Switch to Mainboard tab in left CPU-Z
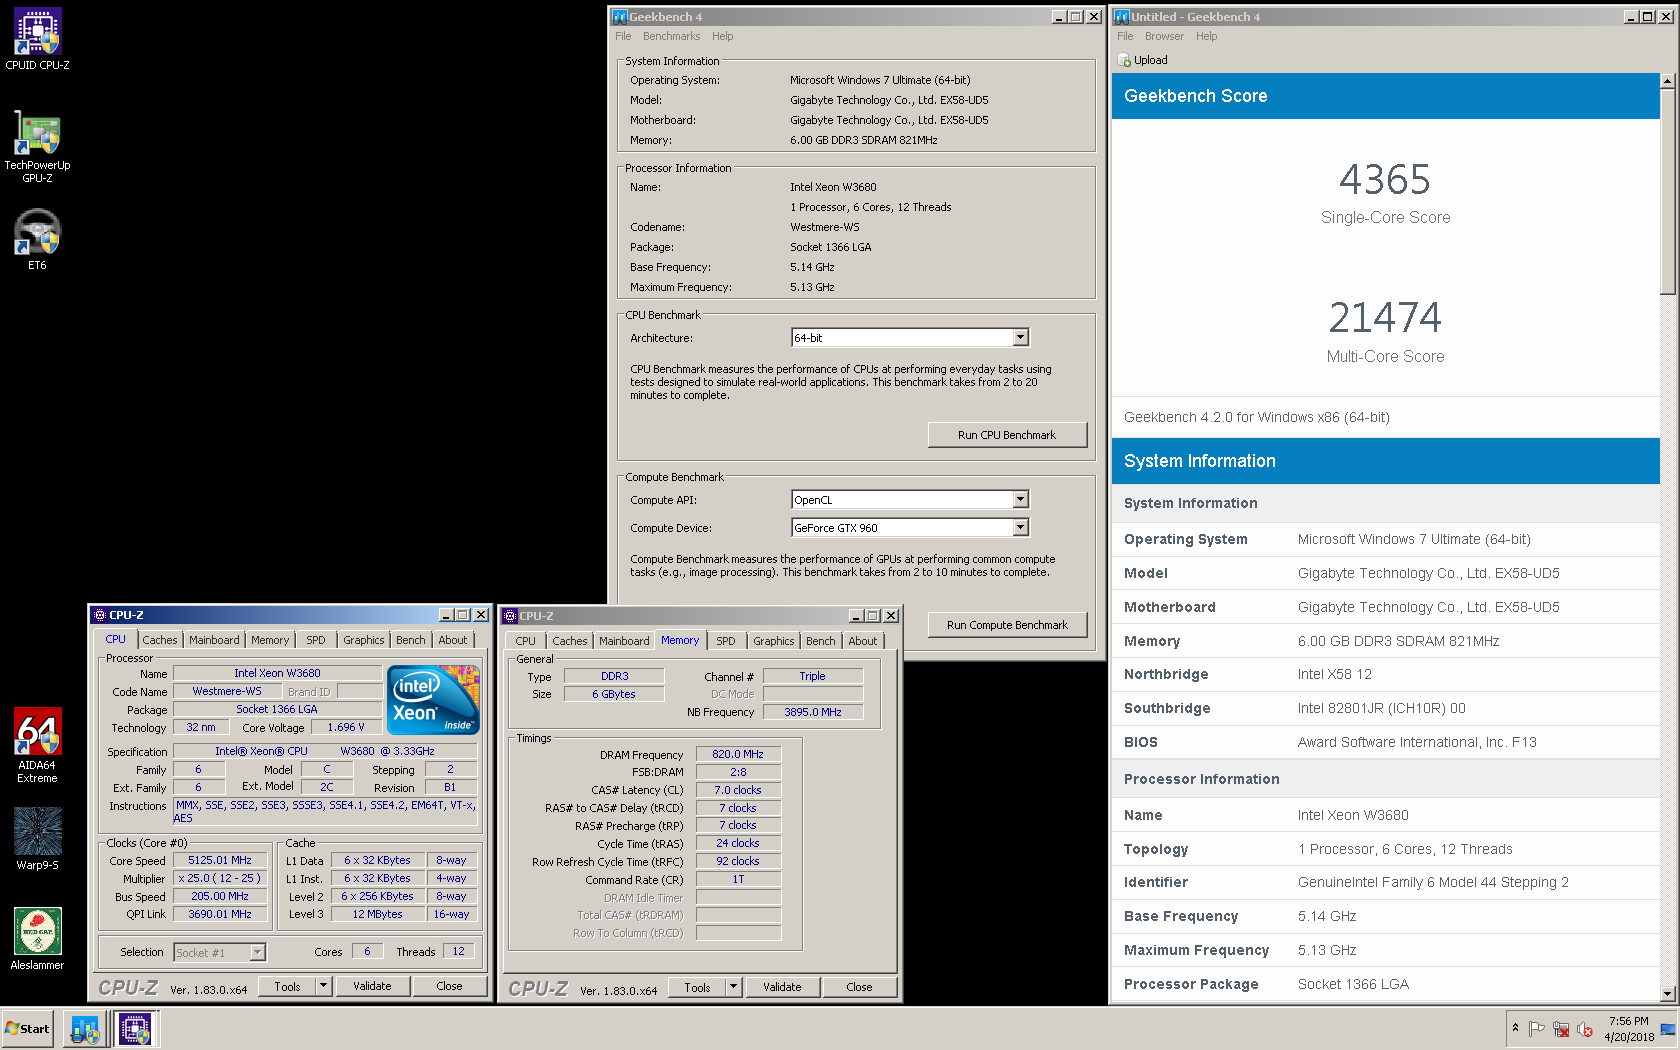 tap(214, 640)
